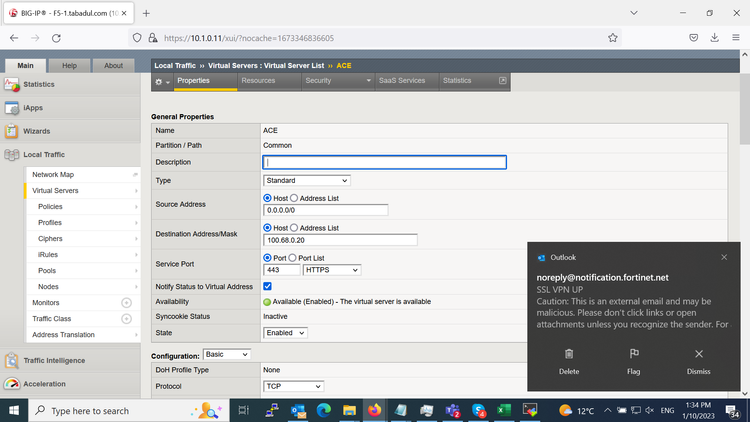Click the plus icon beside Traffic Class
Screen dimensions: 750x422
click(126, 318)
